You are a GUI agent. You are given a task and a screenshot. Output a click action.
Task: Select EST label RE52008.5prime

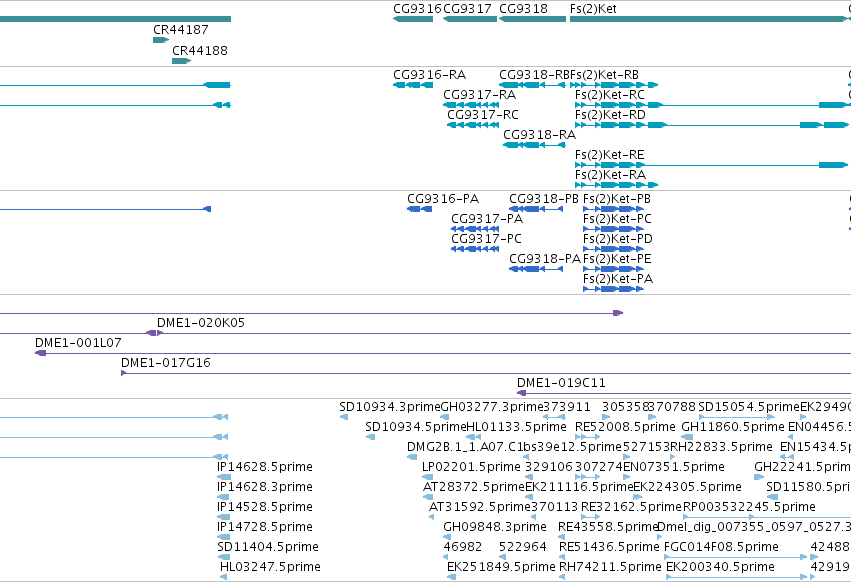click(x=625, y=427)
